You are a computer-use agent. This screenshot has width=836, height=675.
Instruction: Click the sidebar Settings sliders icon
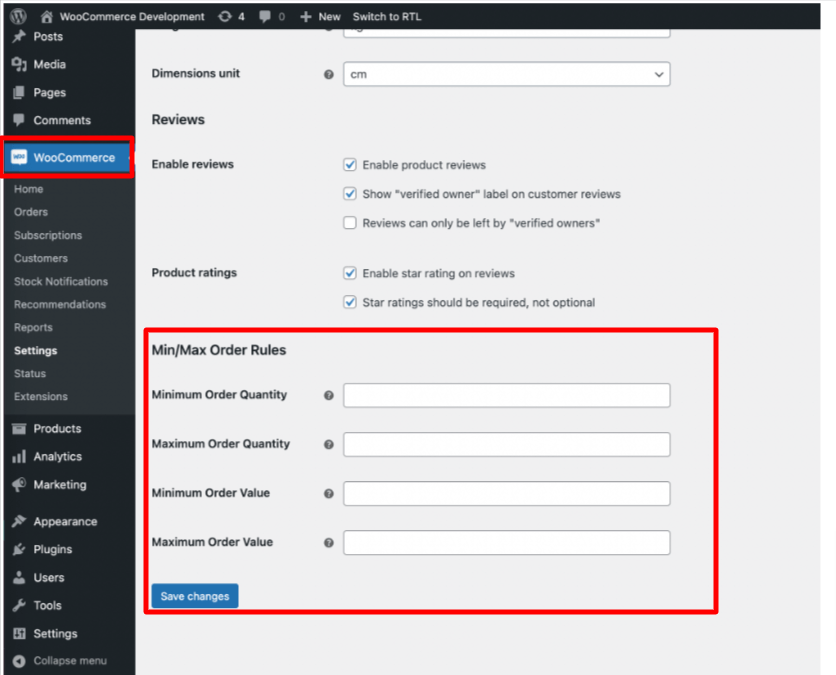point(19,633)
